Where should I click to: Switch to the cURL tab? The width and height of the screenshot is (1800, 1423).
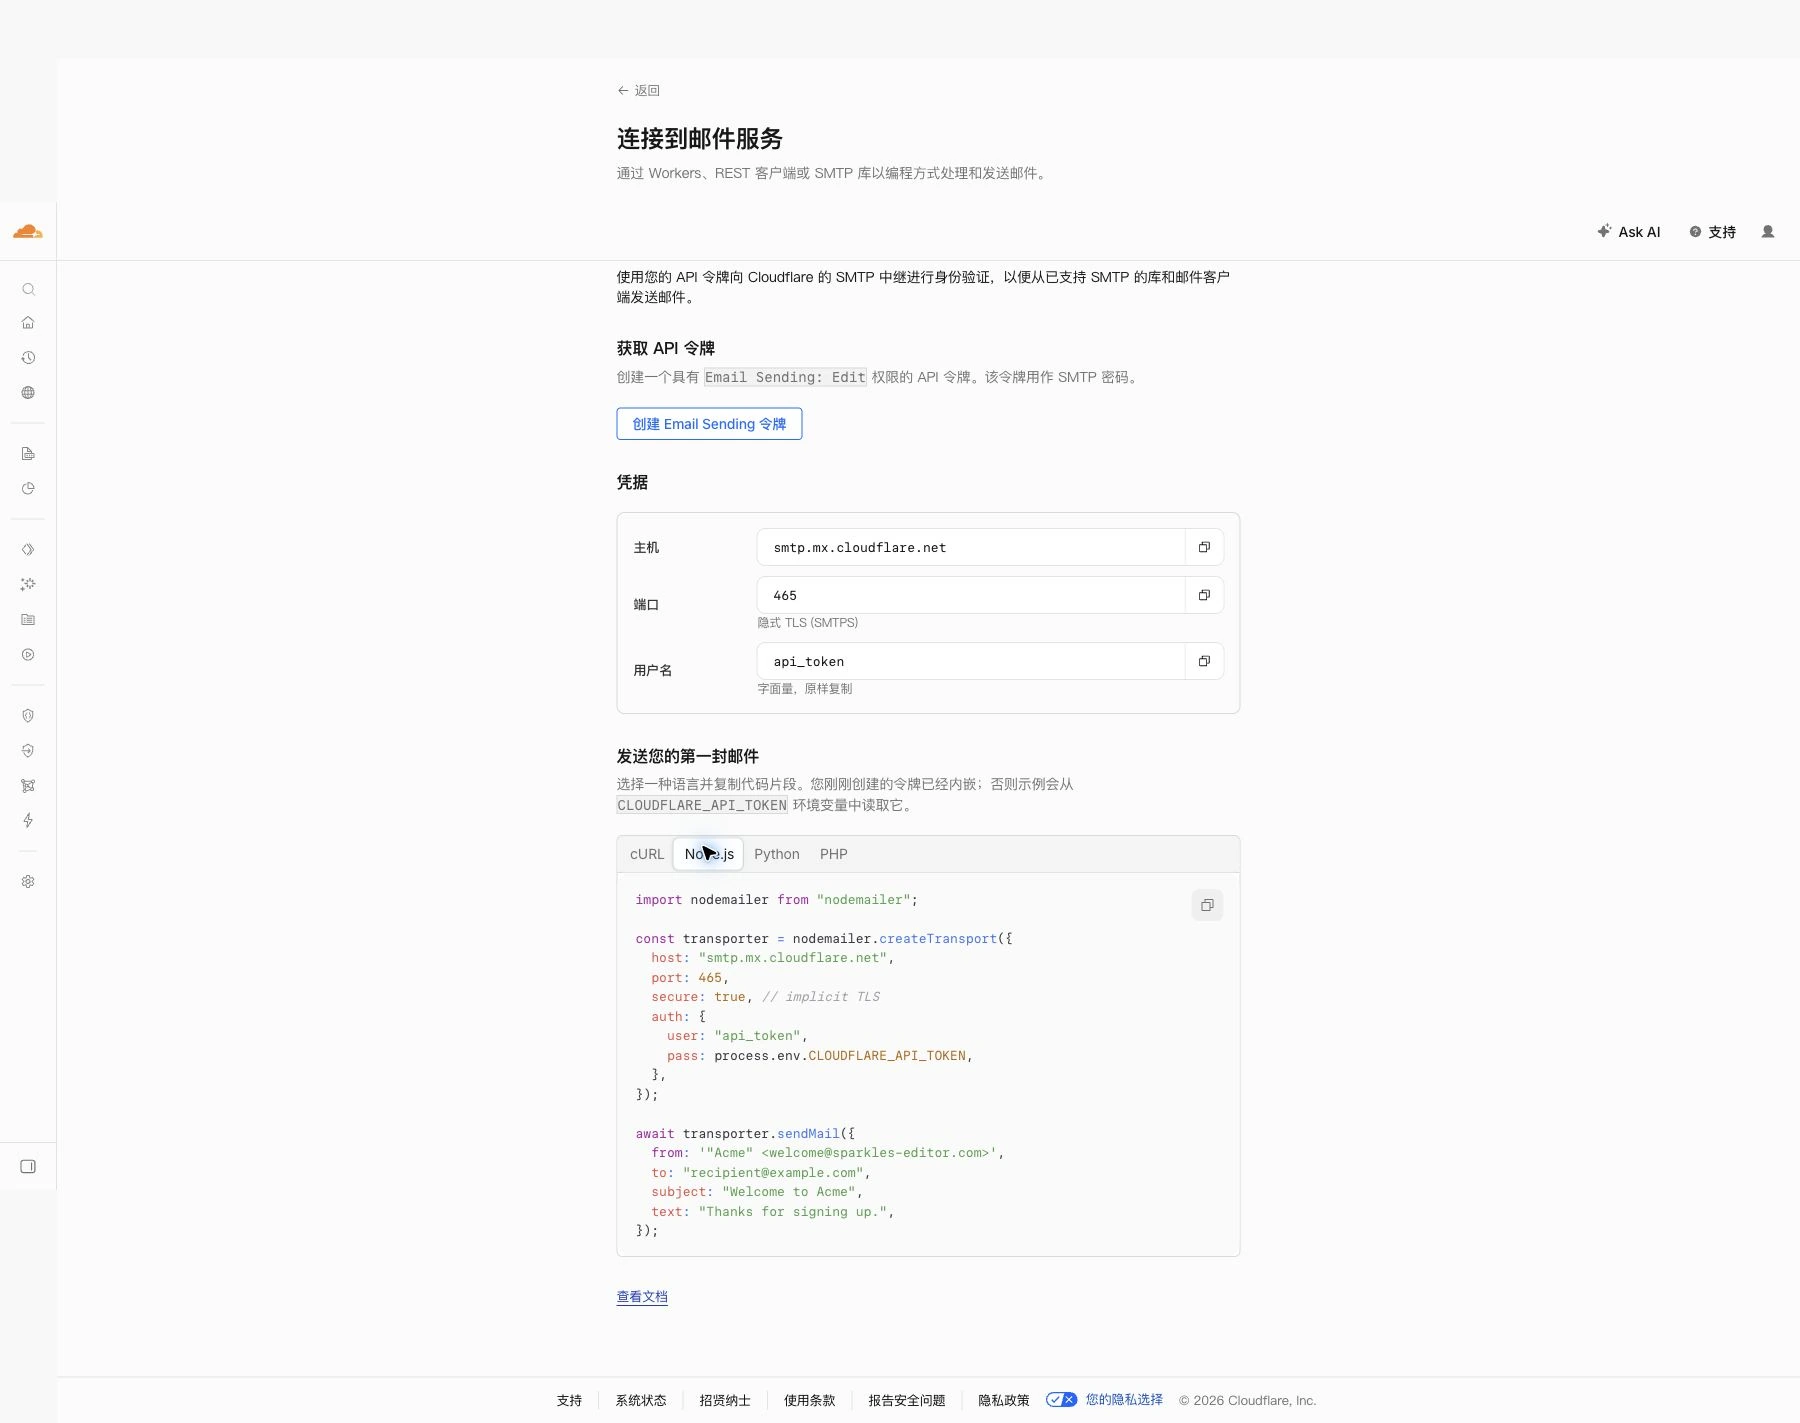[647, 854]
